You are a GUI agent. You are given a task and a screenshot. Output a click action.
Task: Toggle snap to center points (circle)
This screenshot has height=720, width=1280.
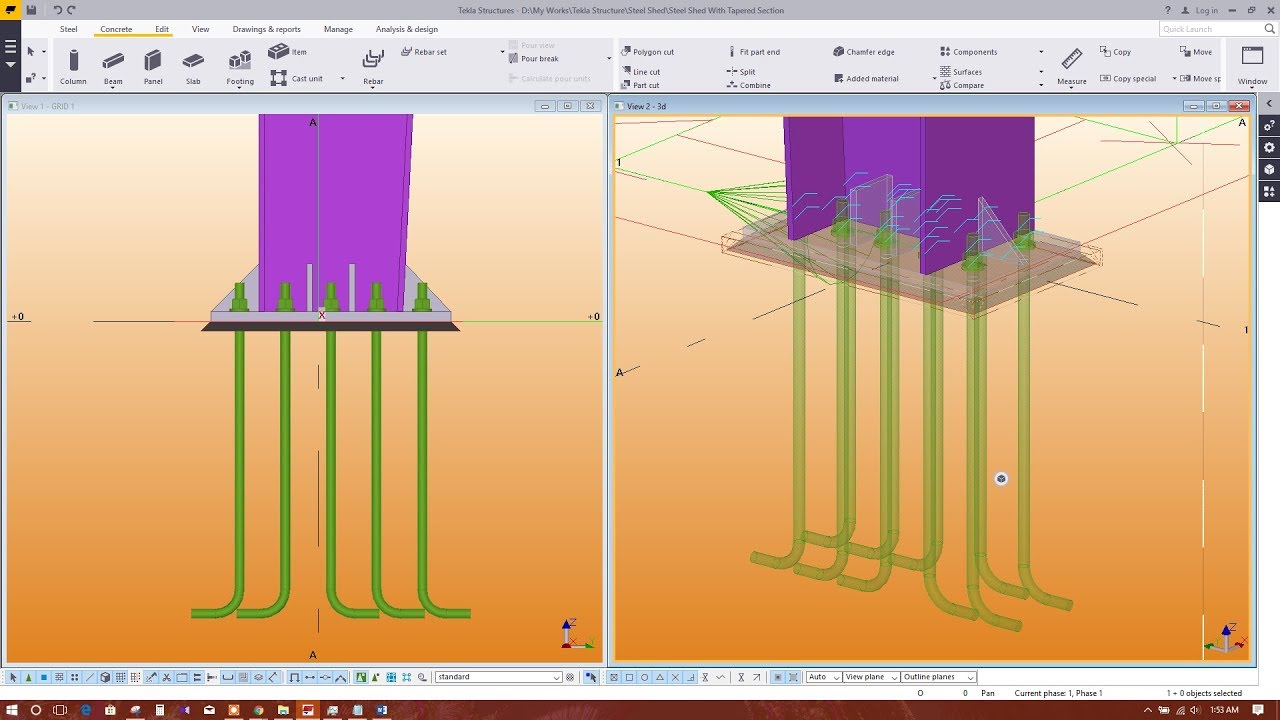[645, 677]
